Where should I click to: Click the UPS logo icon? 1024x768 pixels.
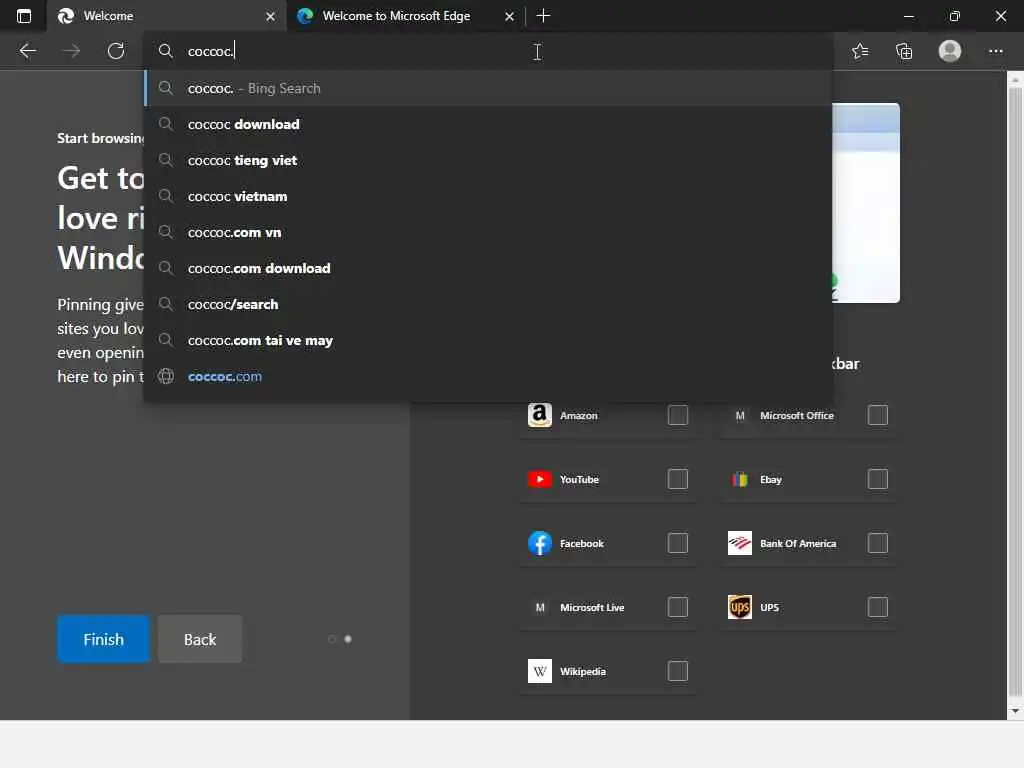(x=740, y=607)
